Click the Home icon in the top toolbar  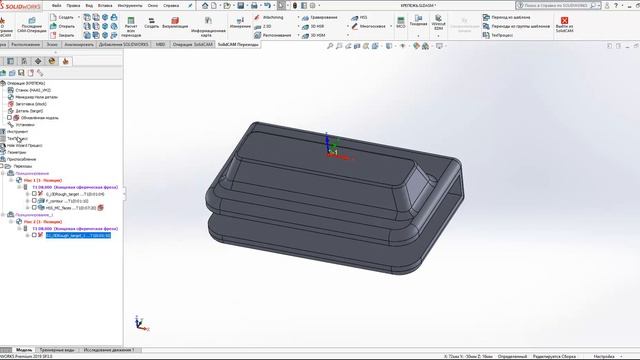tap(205, 6)
